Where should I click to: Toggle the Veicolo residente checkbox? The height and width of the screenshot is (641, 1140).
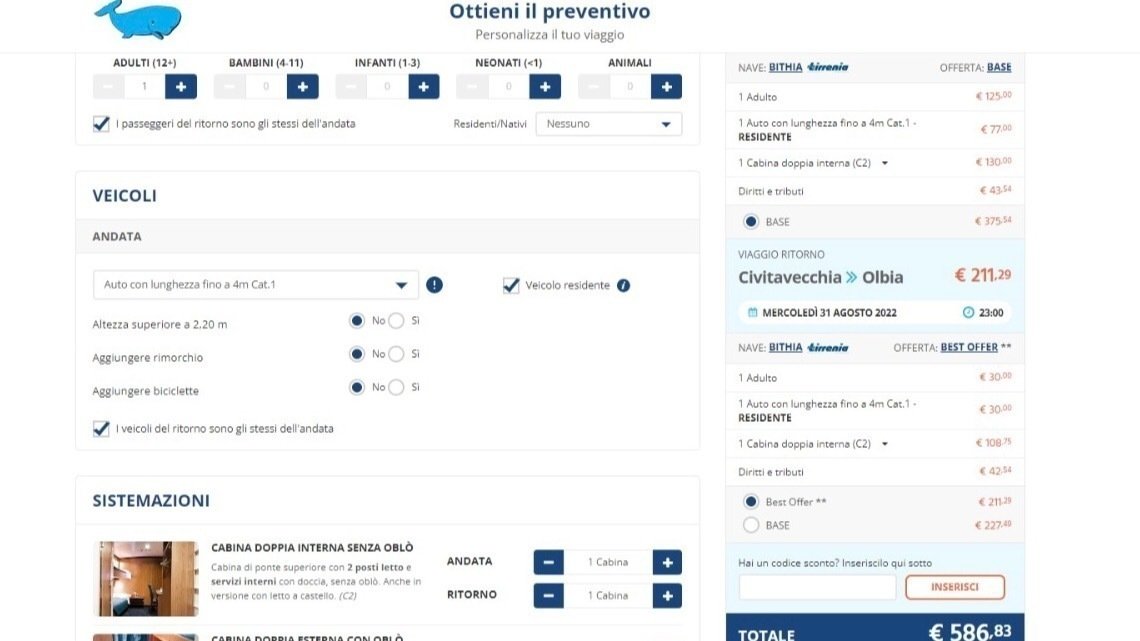pyautogui.click(x=514, y=284)
